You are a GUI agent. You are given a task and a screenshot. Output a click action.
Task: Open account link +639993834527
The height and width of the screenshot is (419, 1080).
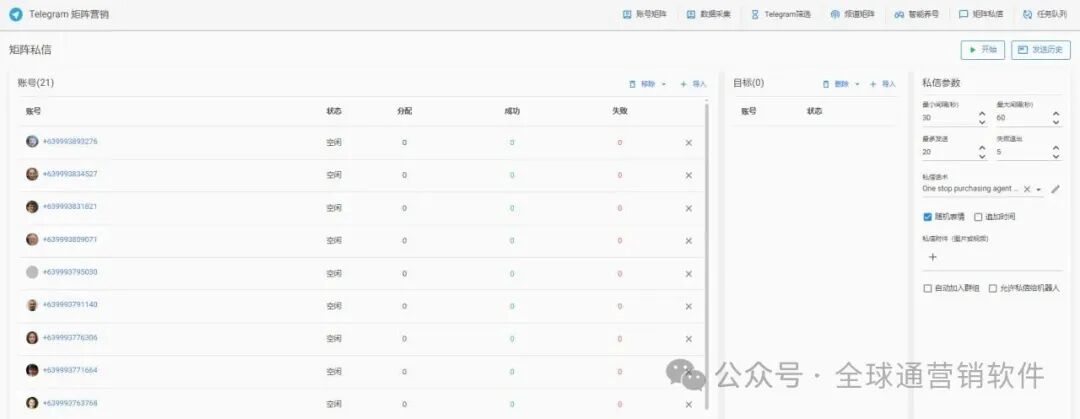70,174
